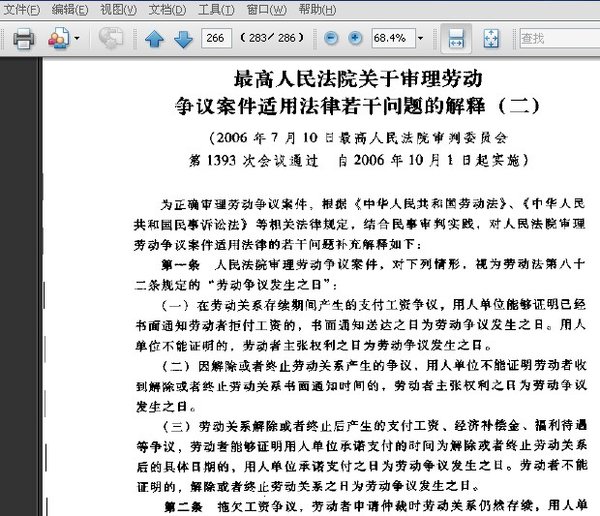The width and height of the screenshot is (600, 516).
Task: Click the date line starting （2006年7月10日
Action: tap(359, 138)
